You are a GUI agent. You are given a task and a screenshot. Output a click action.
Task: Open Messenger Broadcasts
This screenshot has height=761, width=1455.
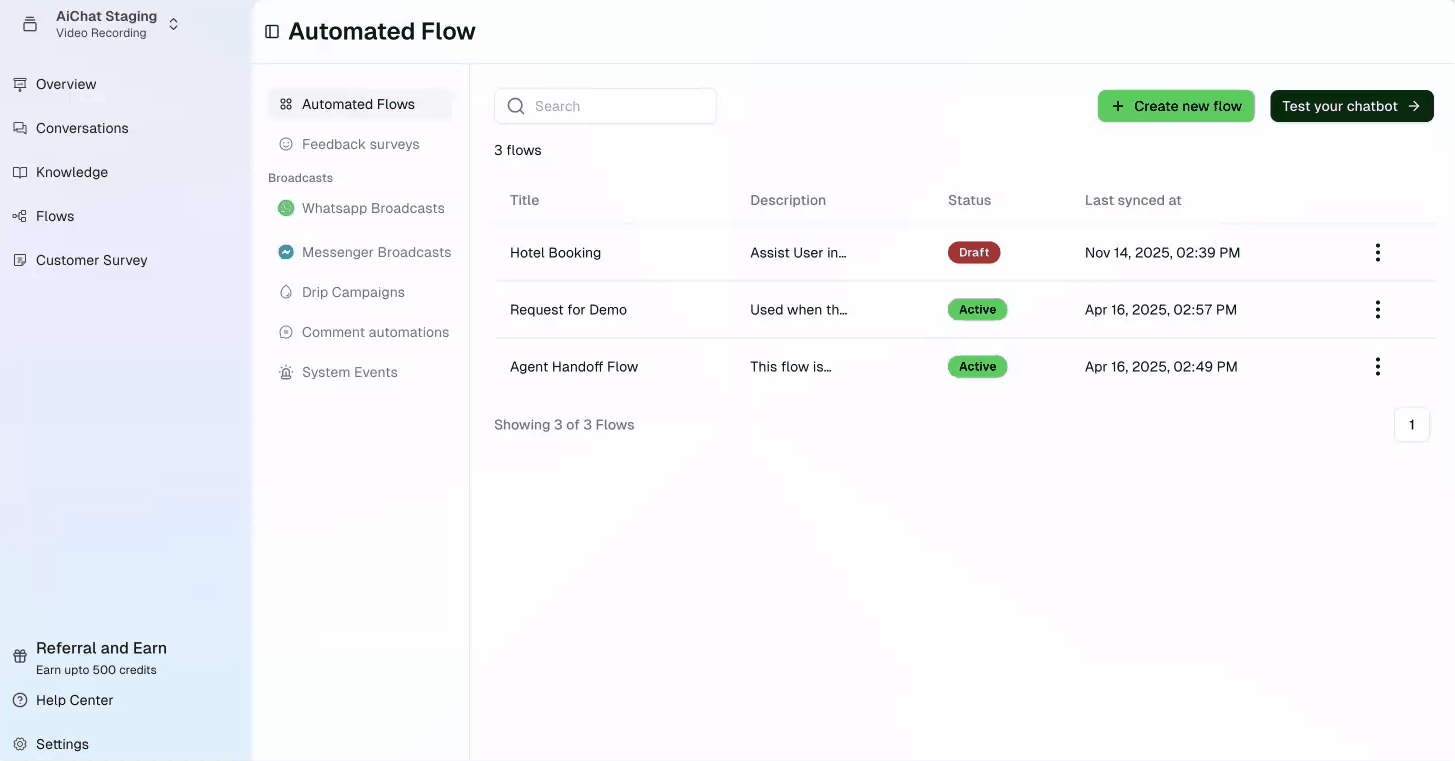pos(377,252)
